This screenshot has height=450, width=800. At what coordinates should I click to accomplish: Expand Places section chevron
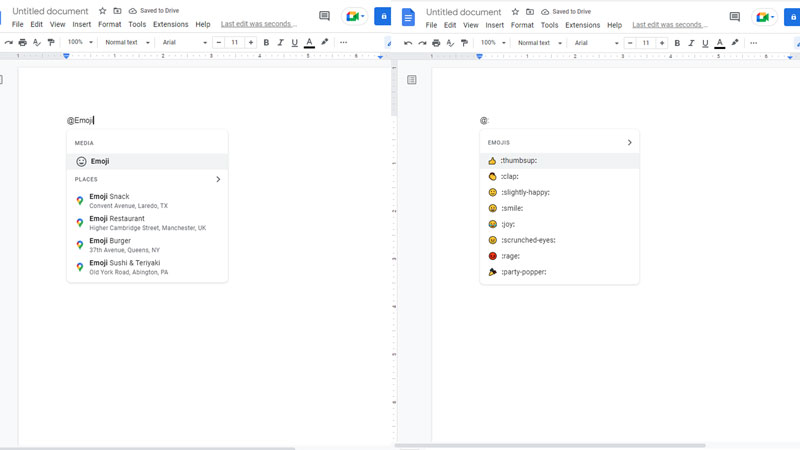click(218, 179)
